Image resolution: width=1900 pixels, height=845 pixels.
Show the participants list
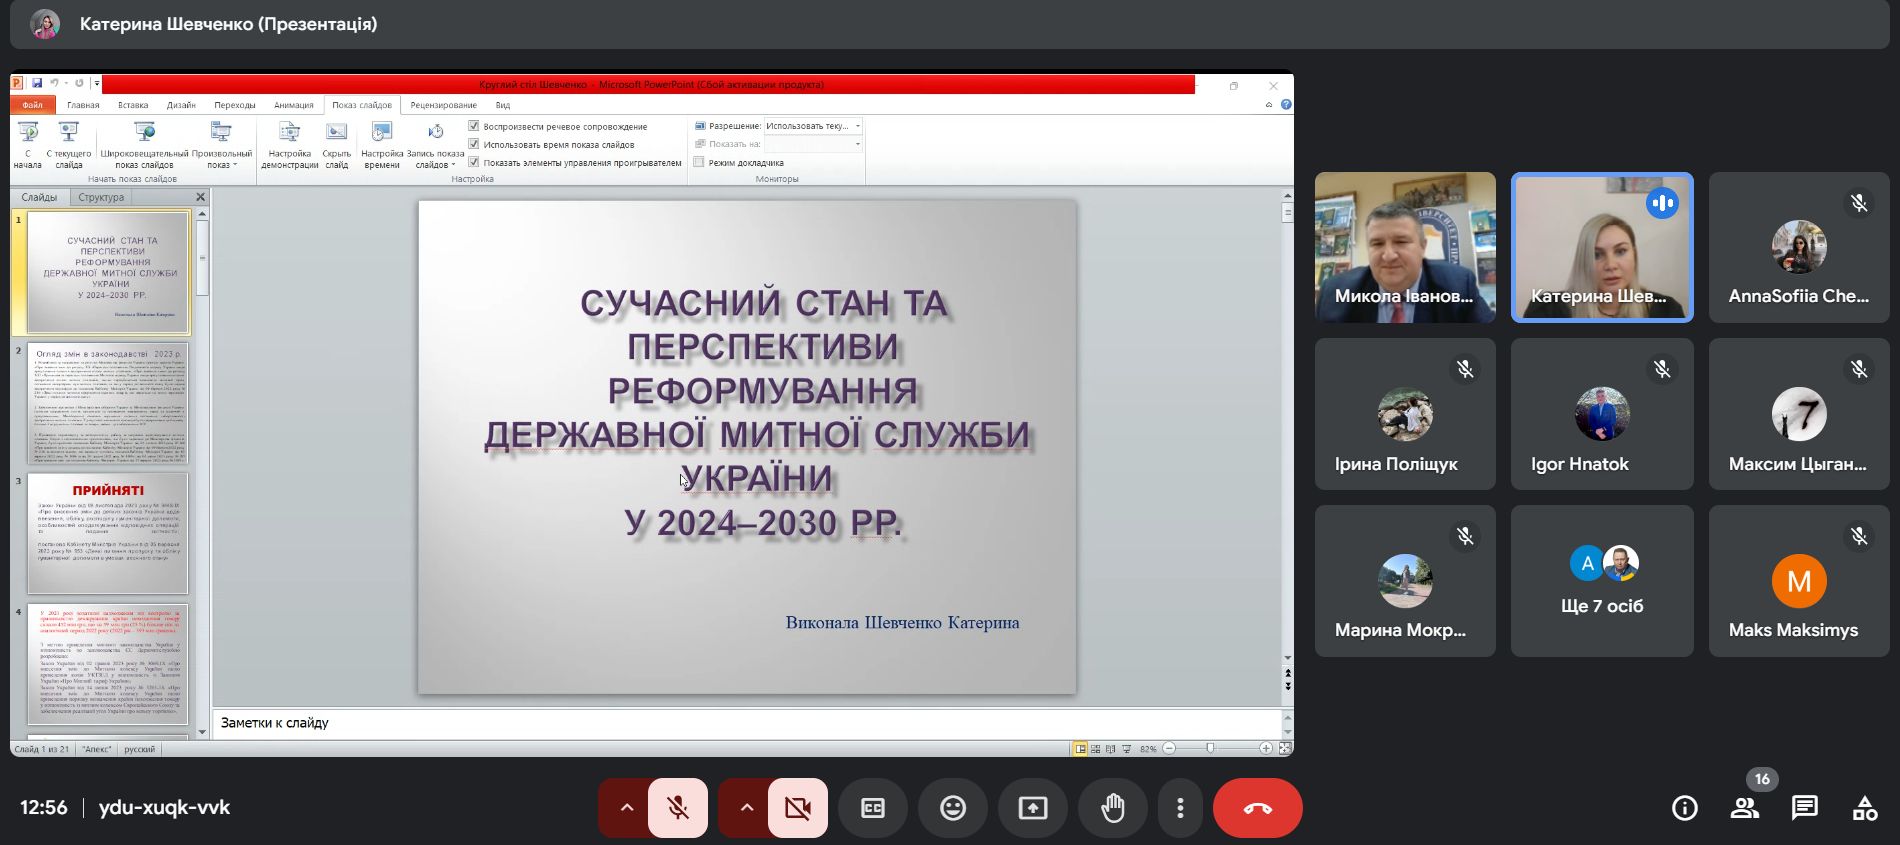click(1745, 808)
